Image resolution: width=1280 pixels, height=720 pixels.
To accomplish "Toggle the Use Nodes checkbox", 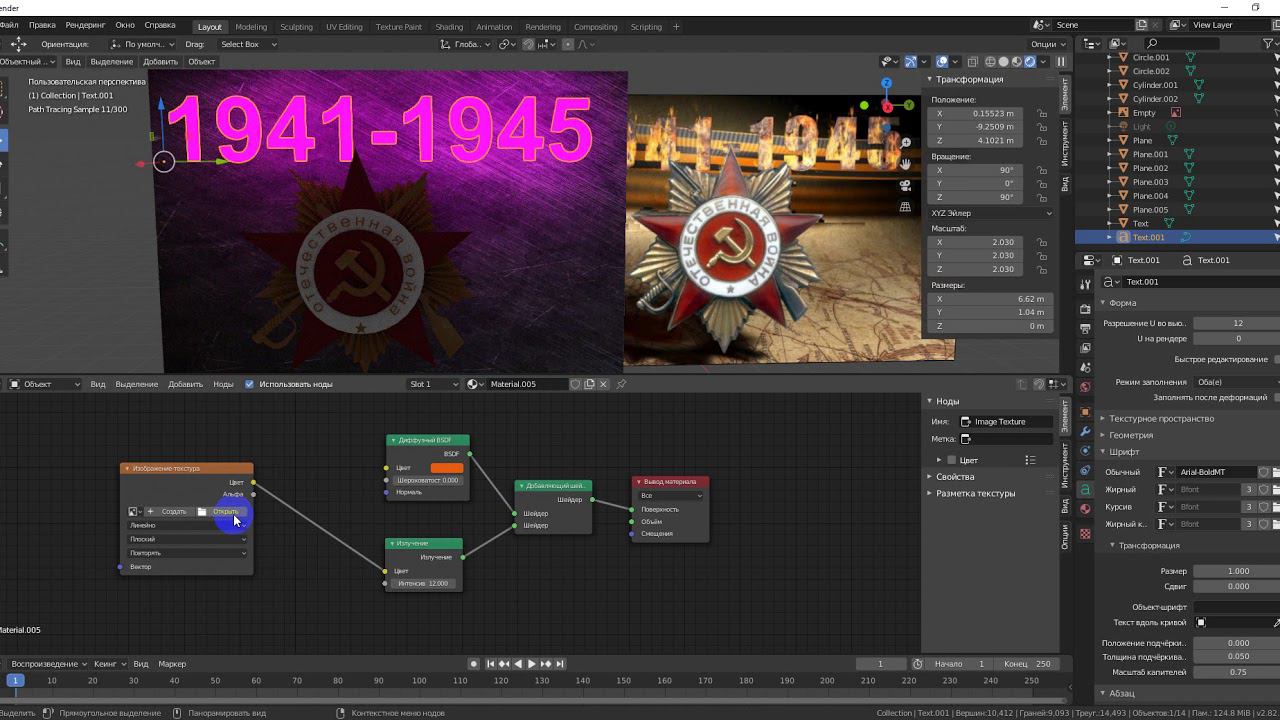I will (249, 384).
